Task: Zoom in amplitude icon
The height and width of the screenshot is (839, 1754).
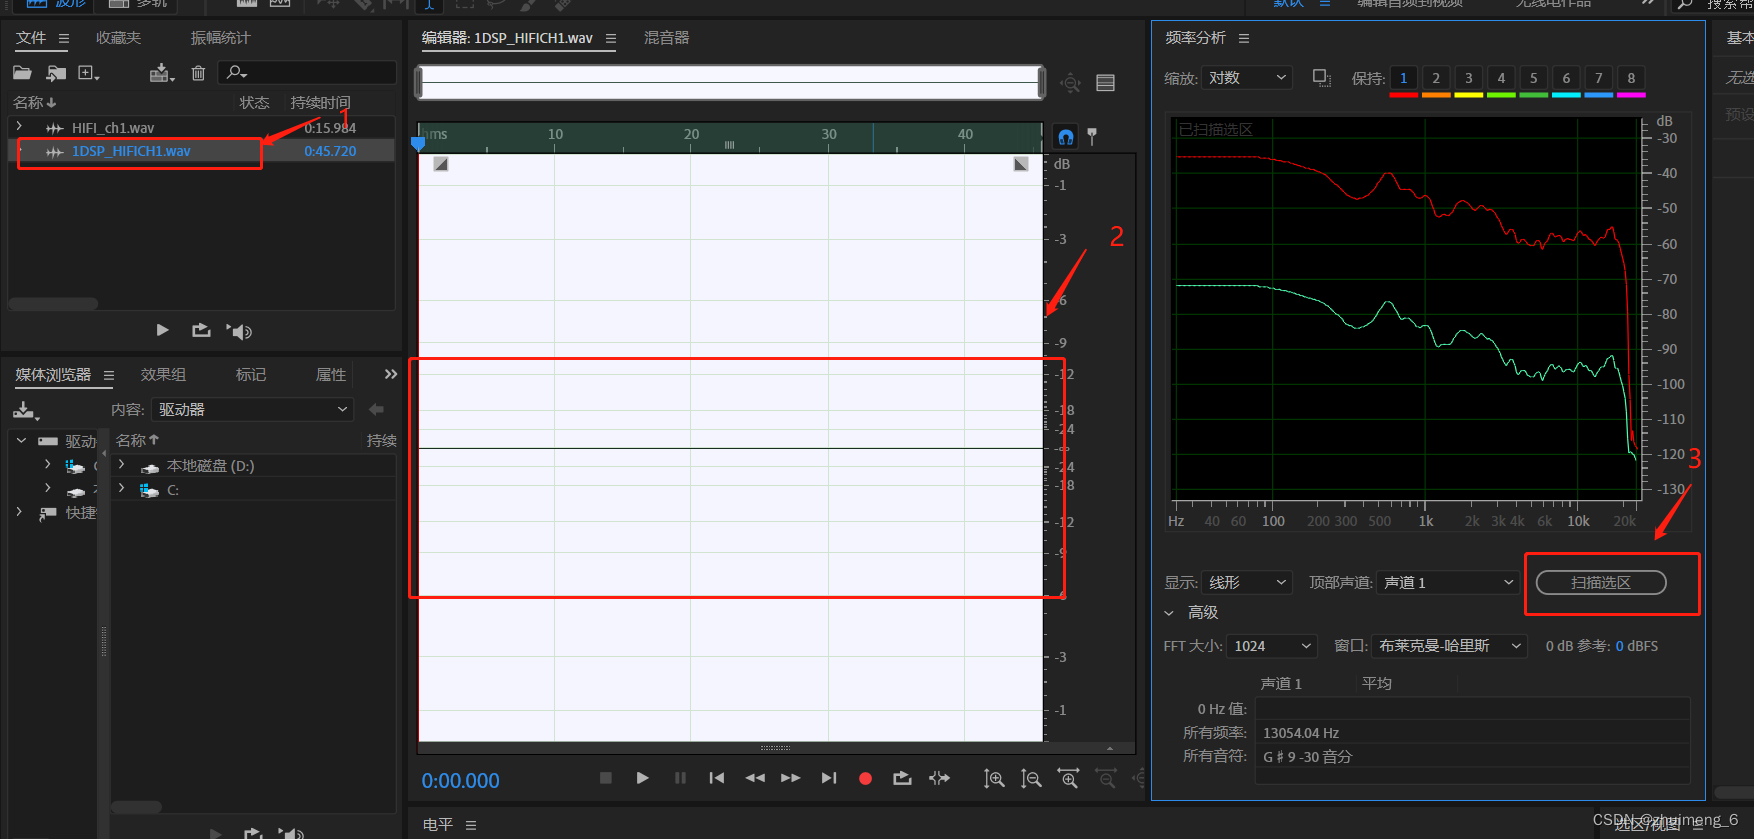Action: tap(994, 778)
